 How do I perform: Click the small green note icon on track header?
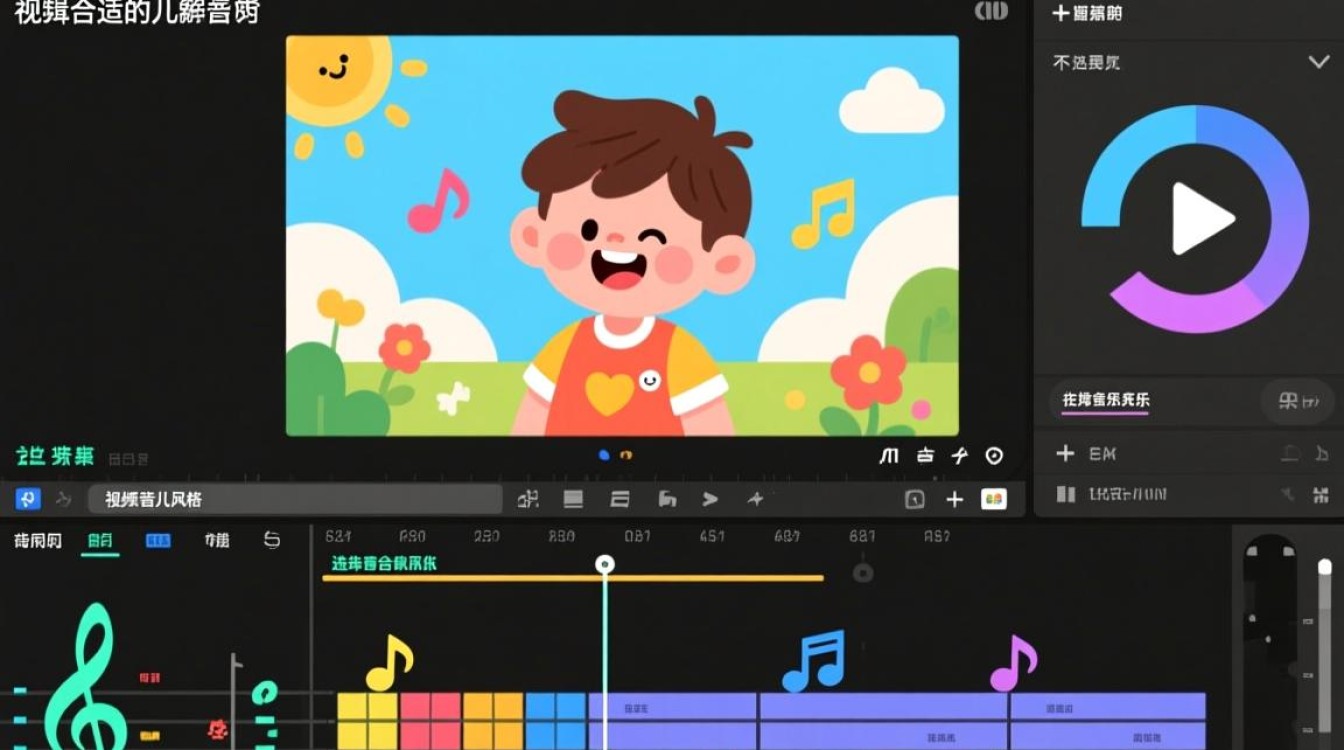click(264, 692)
